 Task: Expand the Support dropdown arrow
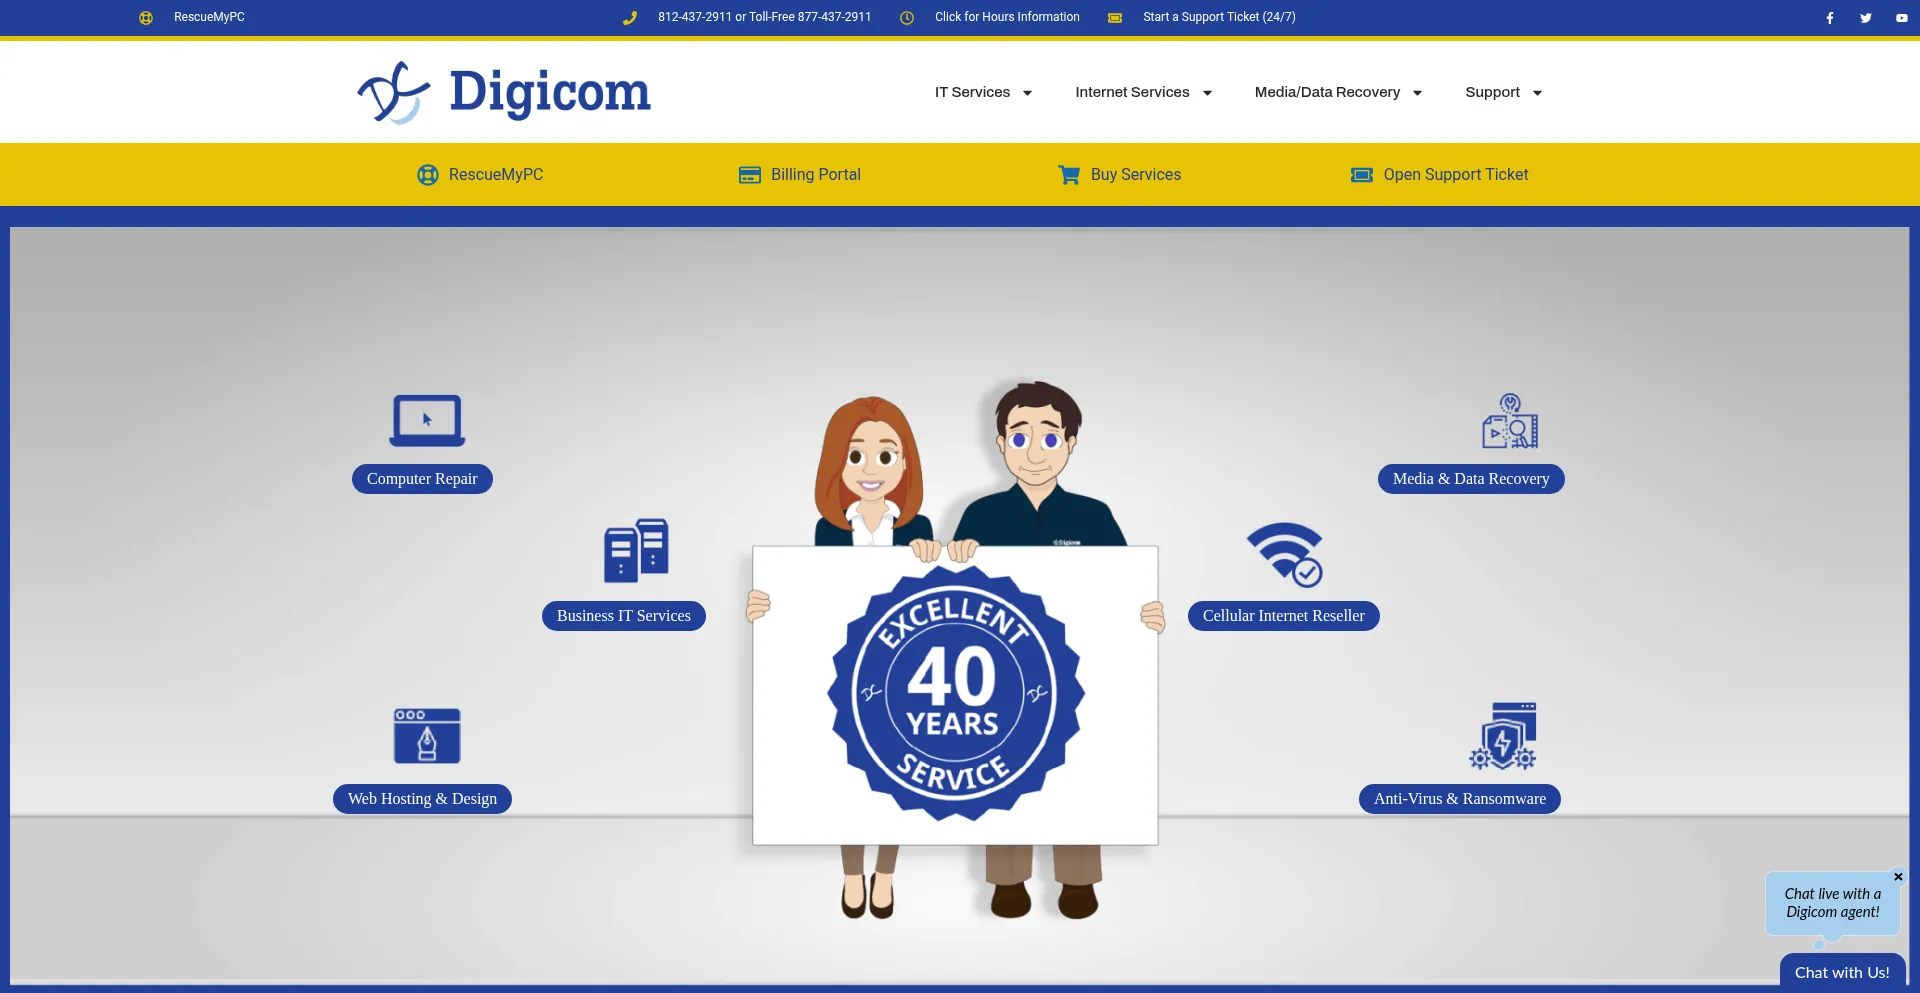pos(1537,93)
